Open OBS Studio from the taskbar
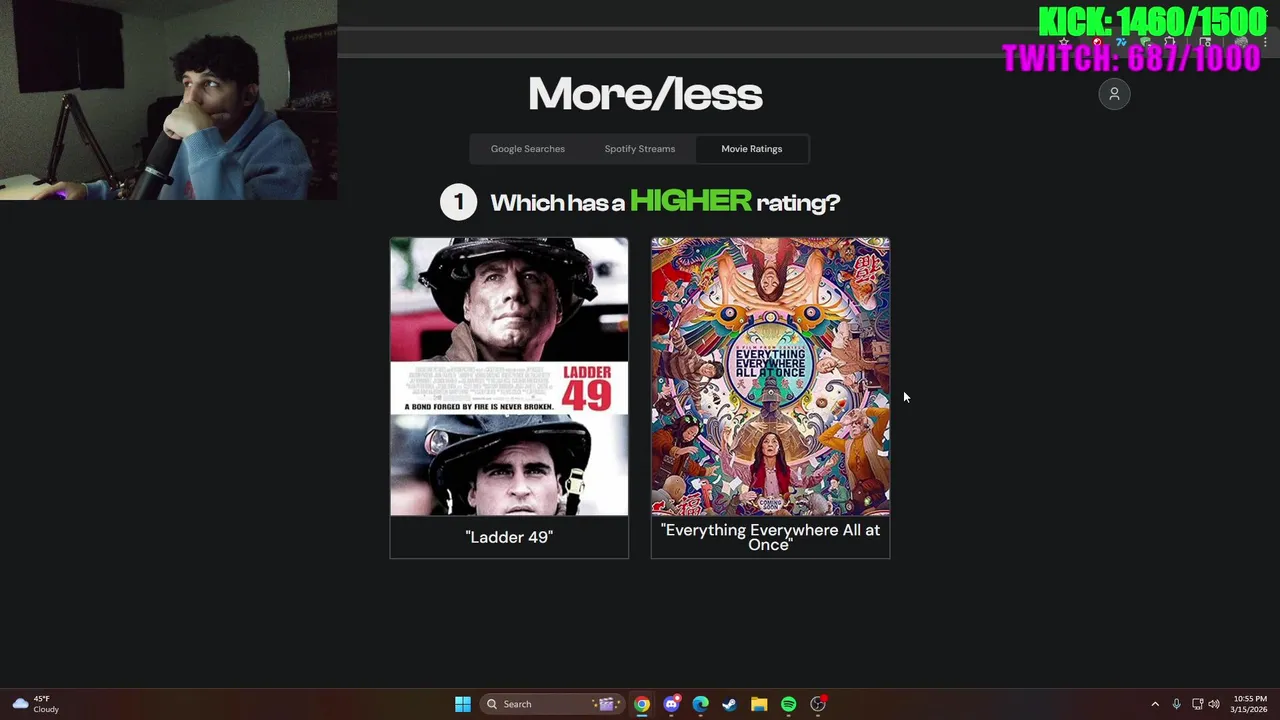The width and height of the screenshot is (1280, 720). 818,704
